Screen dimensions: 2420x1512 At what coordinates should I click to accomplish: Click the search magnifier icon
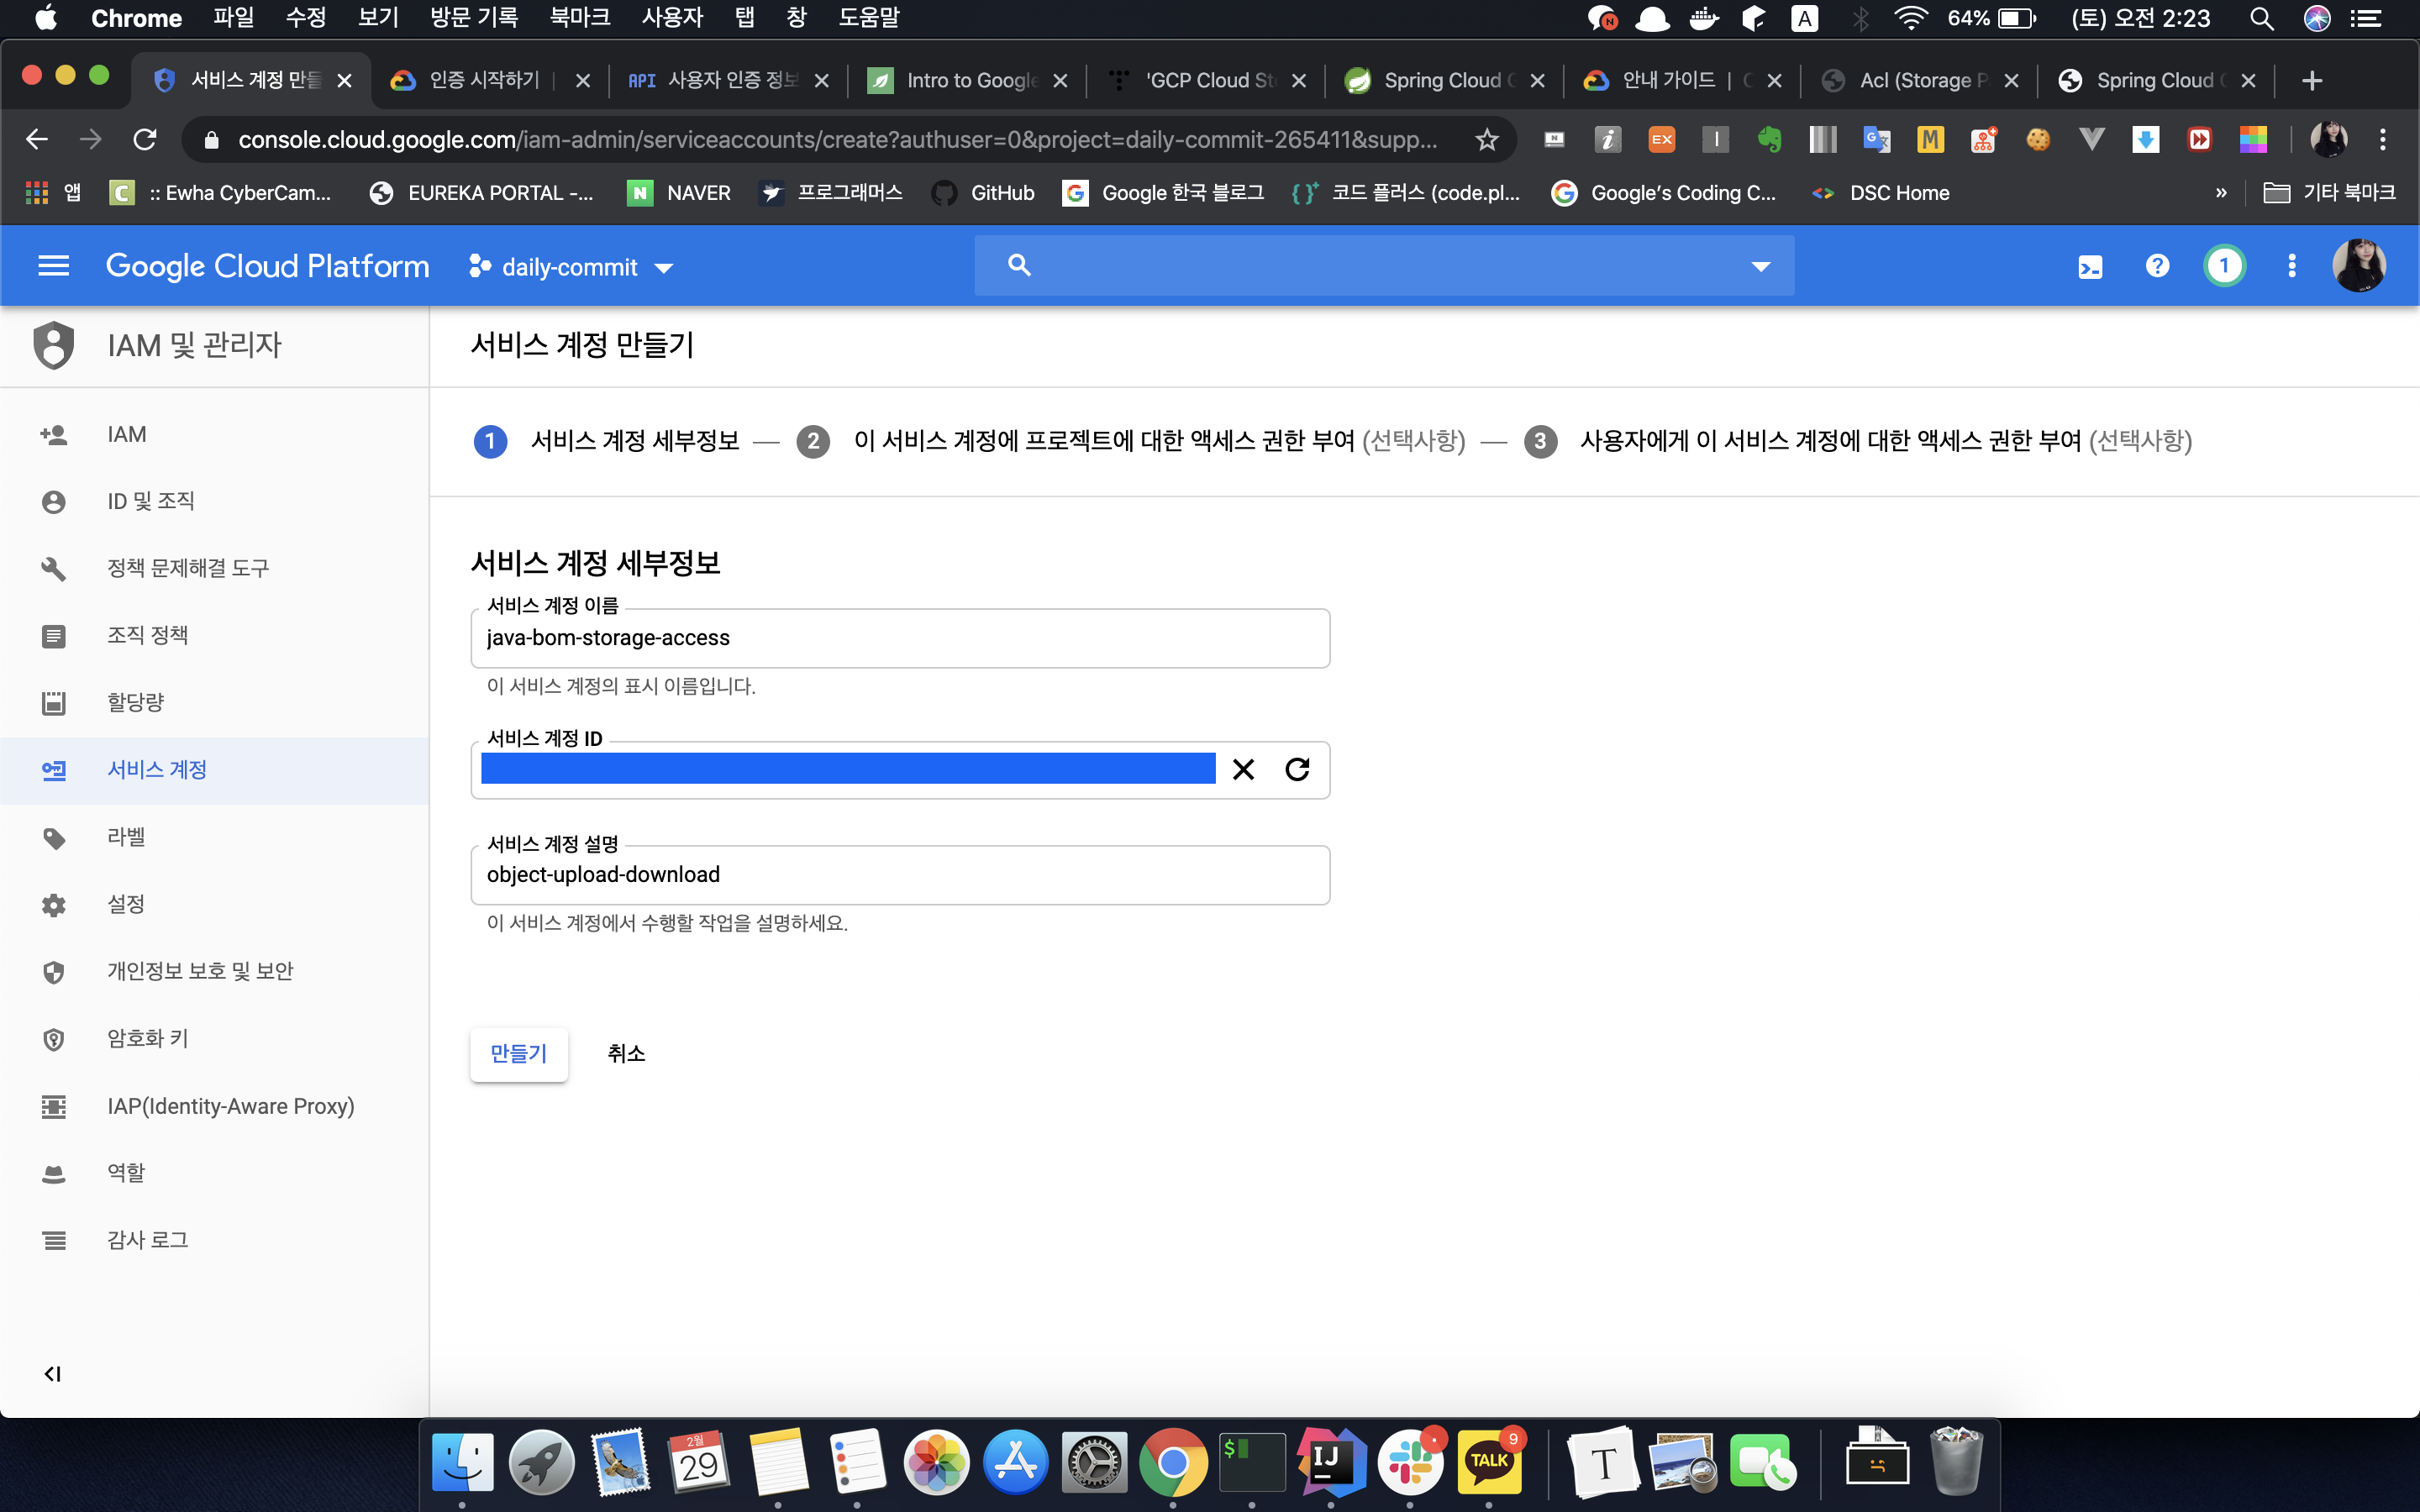[x=1018, y=265]
